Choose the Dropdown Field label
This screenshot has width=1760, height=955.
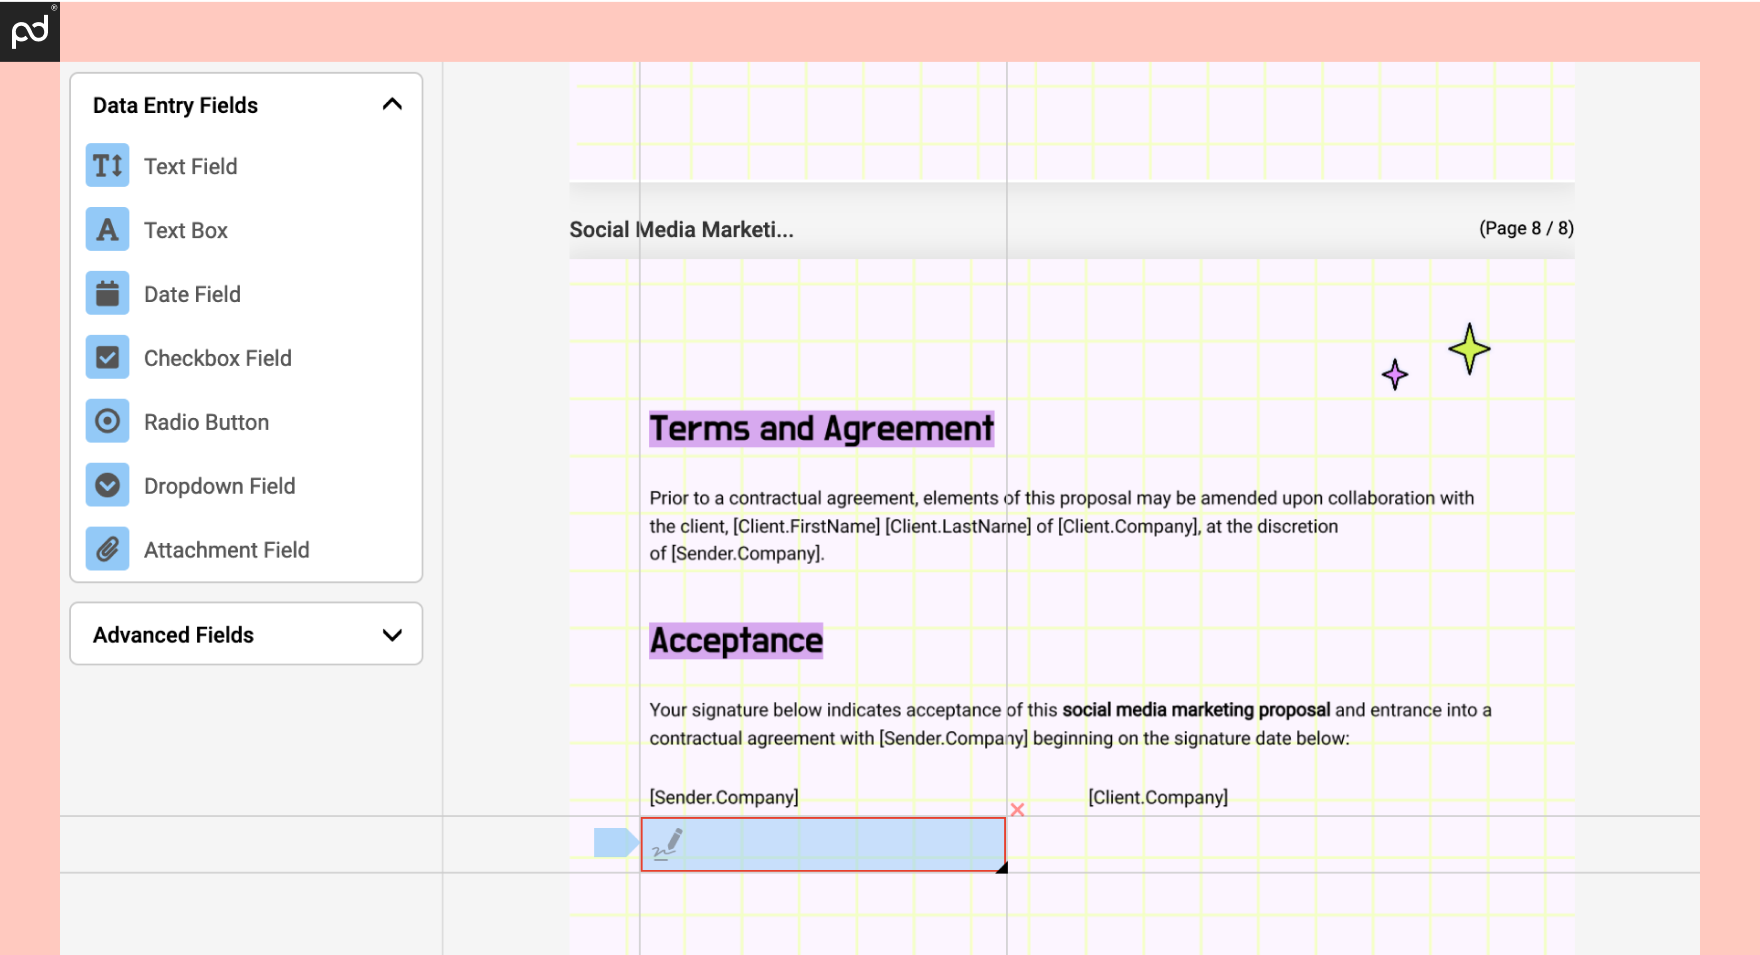(220, 486)
